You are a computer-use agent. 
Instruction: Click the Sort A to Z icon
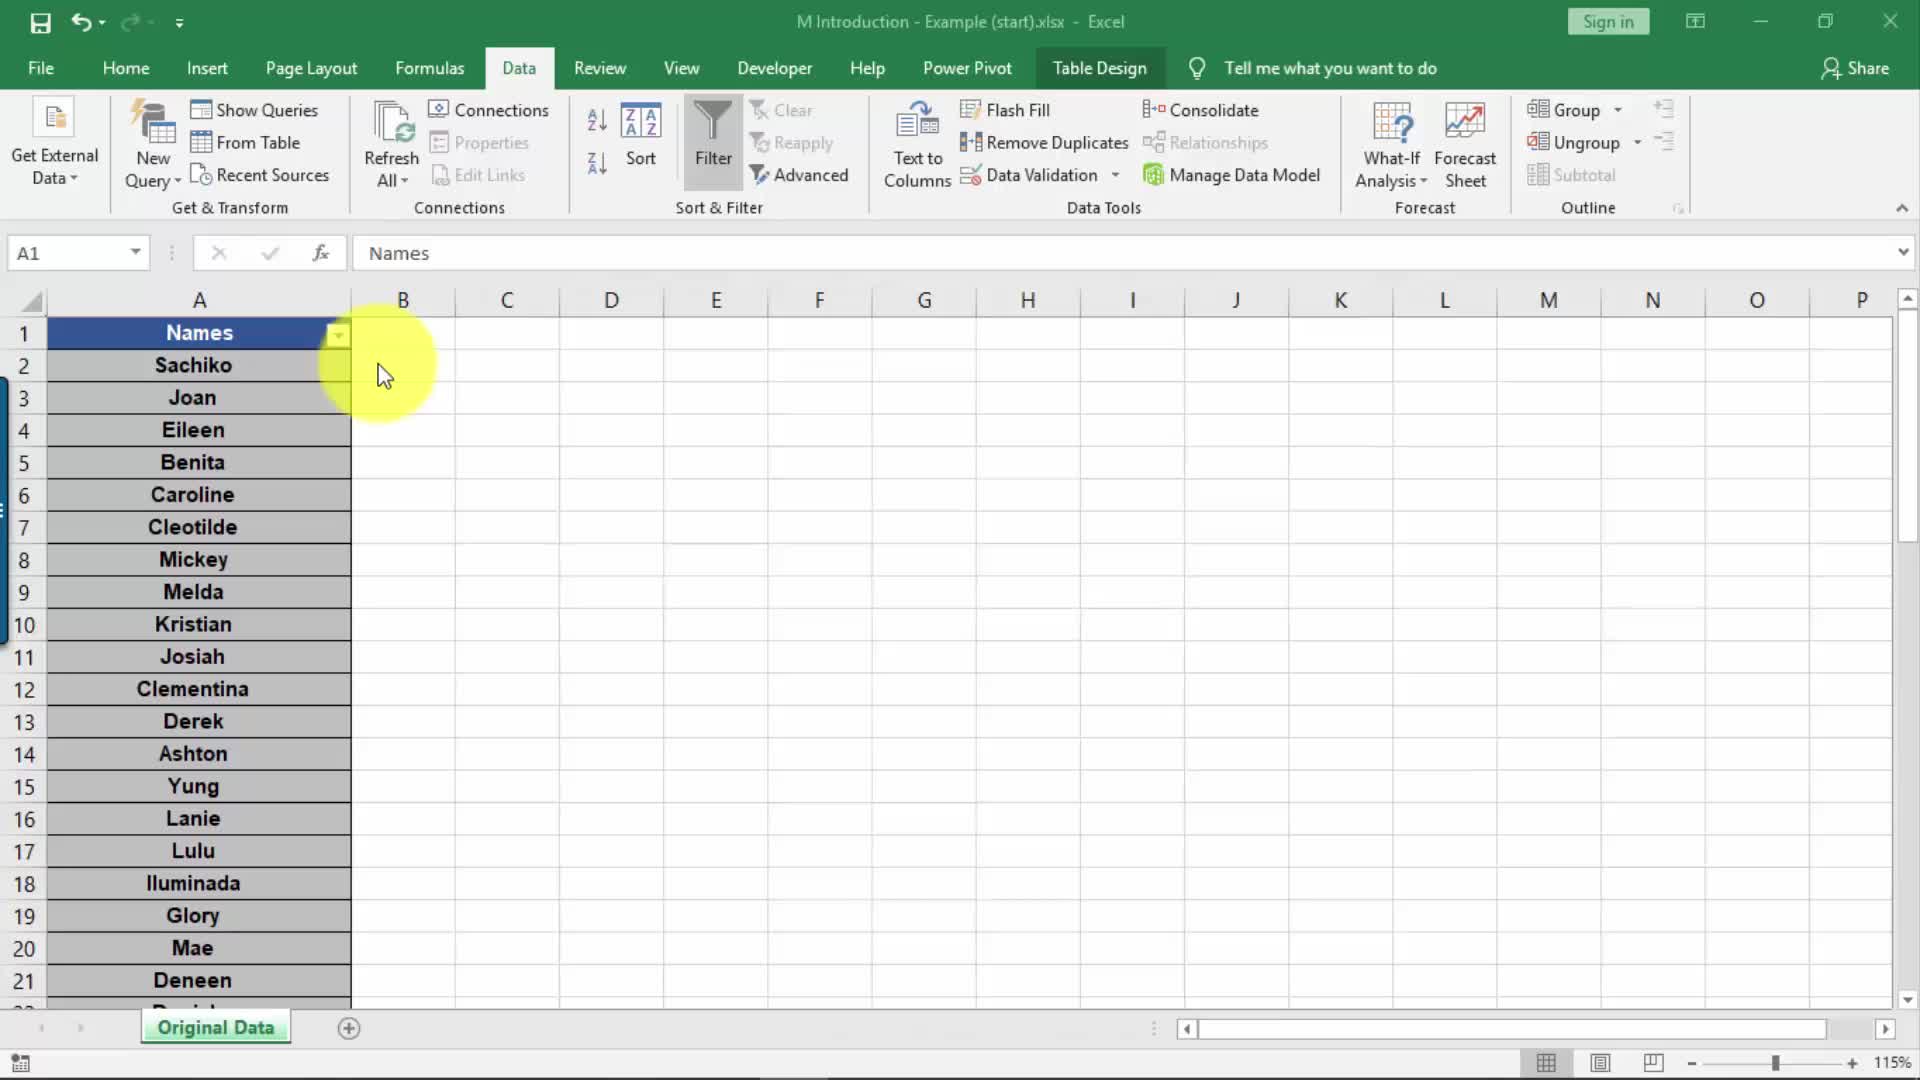[x=597, y=121]
